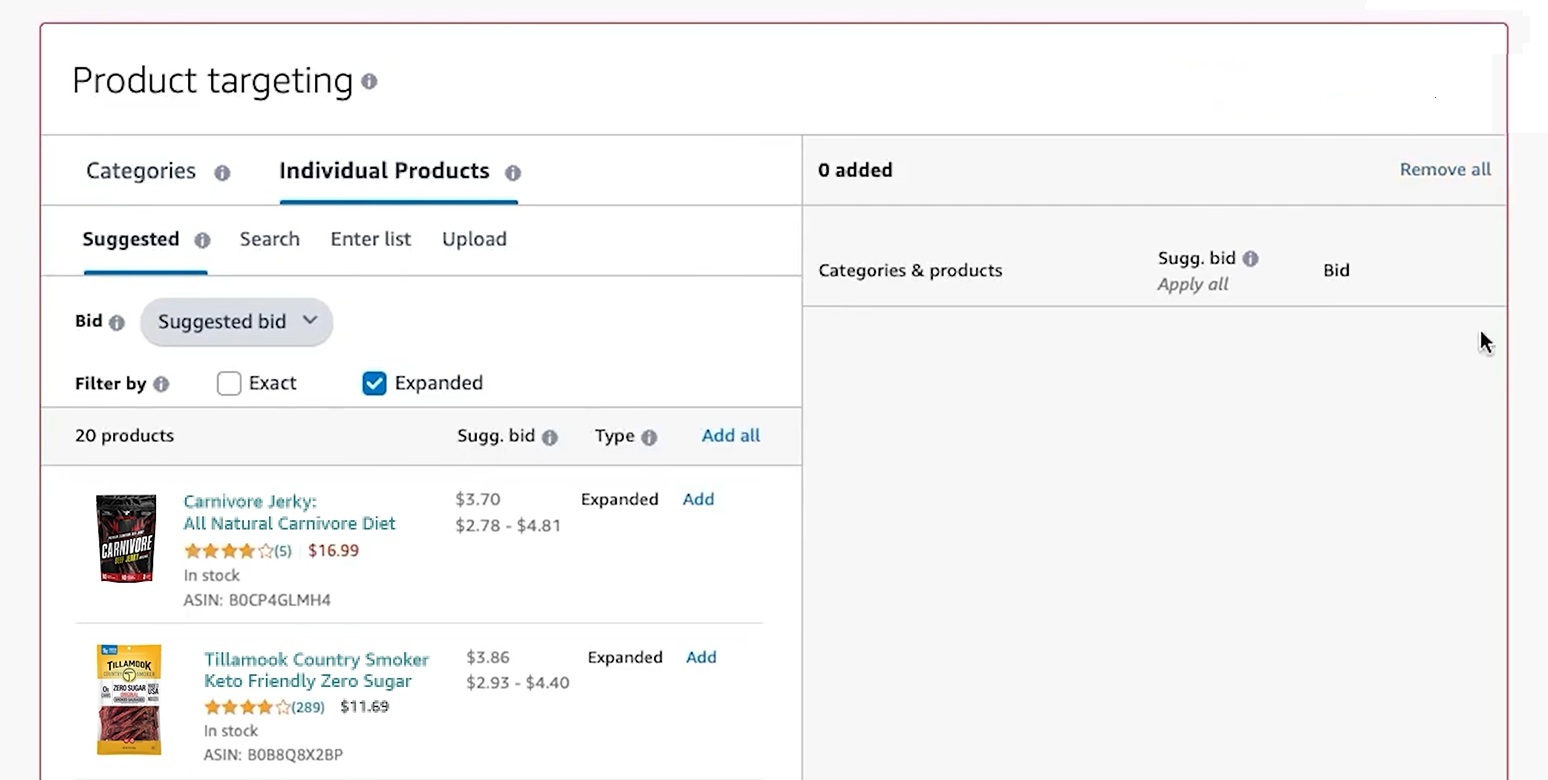This screenshot has height=780, width=1548.
Task: Click Add all products link
Action: coord(731,435)
